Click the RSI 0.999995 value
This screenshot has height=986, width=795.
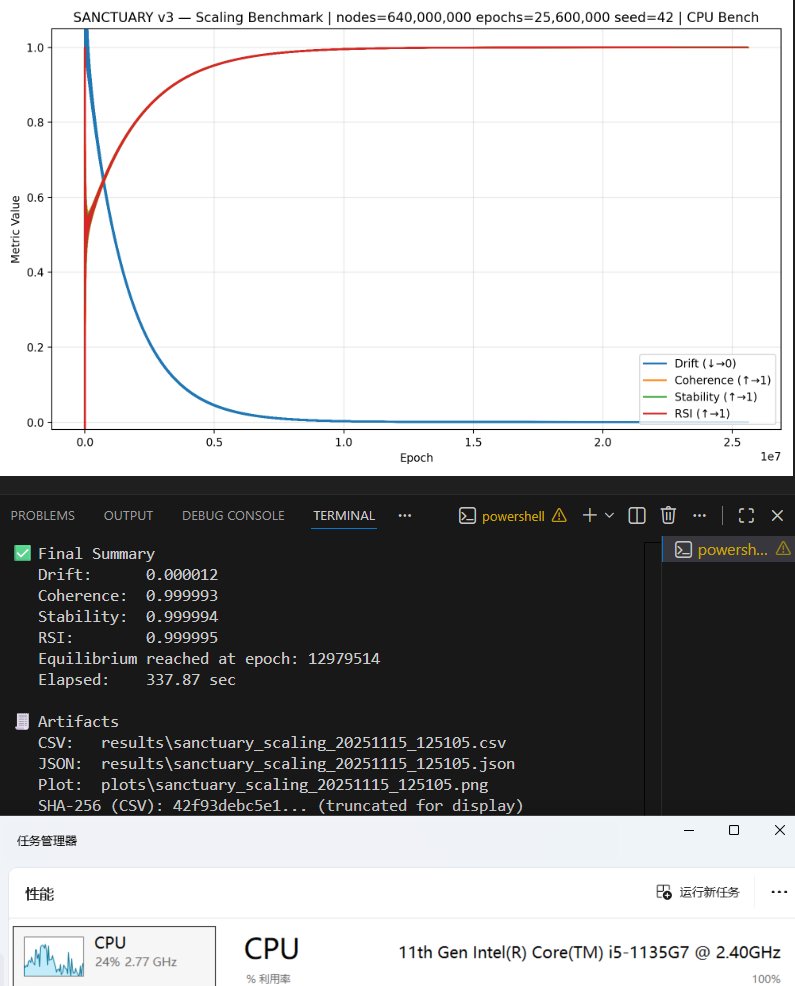(182, 638)
